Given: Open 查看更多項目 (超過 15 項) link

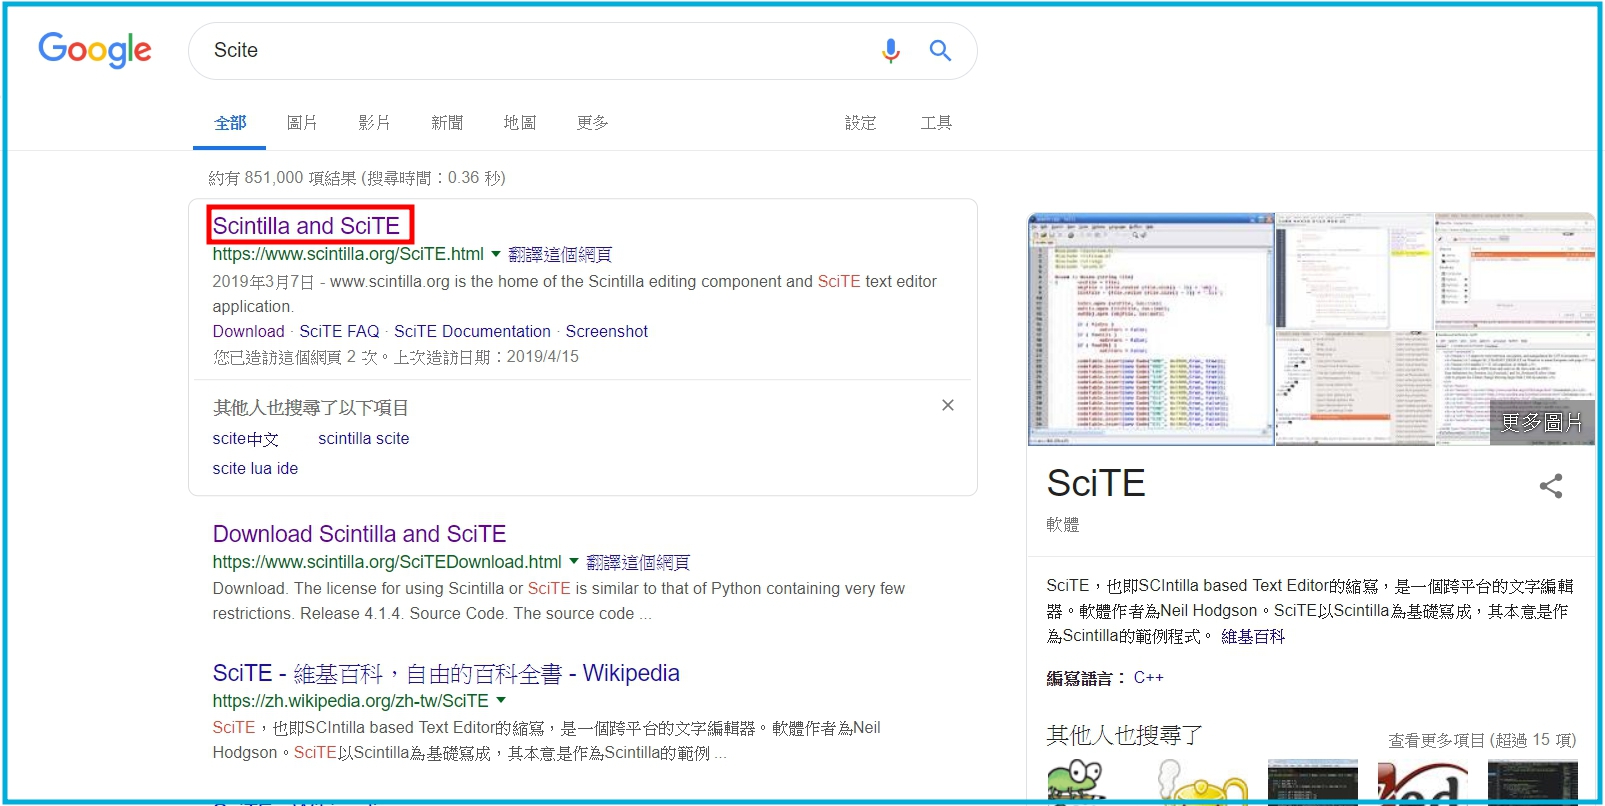Looking at the screenshot, I should [x=1482, y=740].
